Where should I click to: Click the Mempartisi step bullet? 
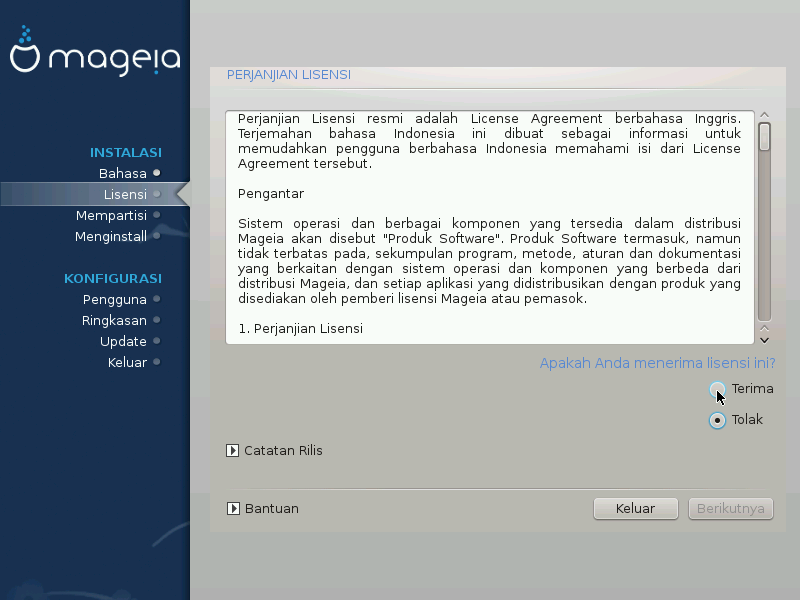[x=157, y=215]
